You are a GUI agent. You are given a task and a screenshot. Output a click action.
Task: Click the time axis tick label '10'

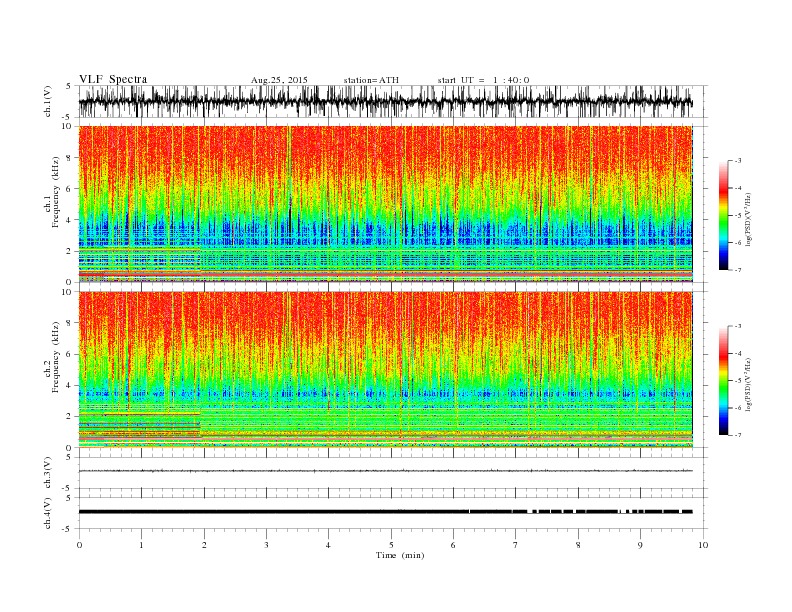point(703,545)
